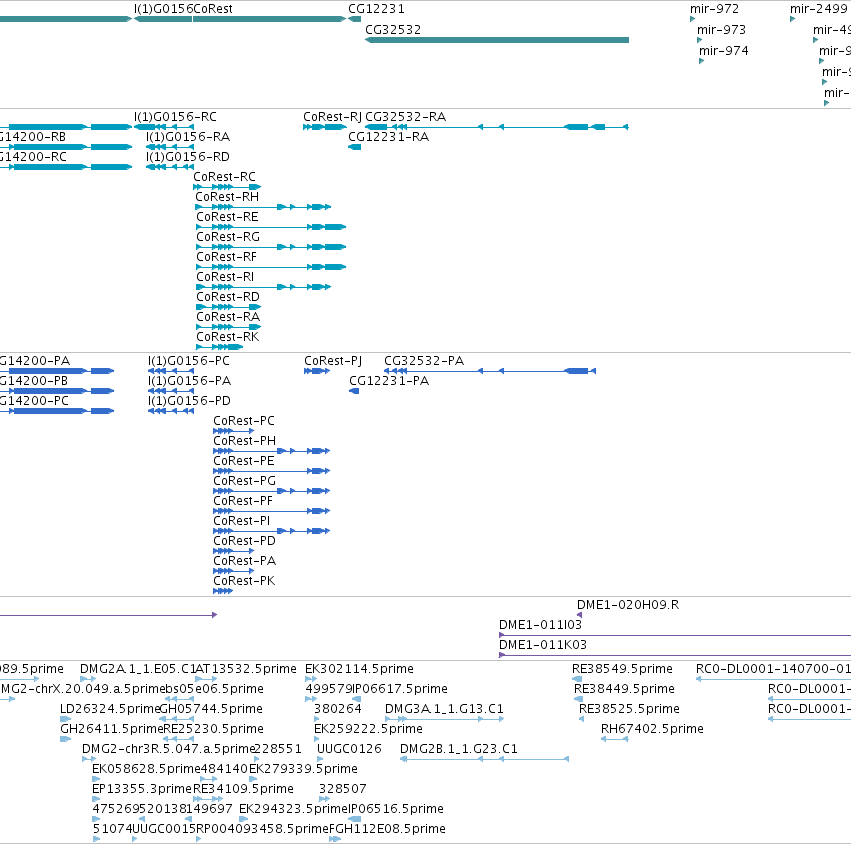Open the CoRest-PE protein label

244,461
